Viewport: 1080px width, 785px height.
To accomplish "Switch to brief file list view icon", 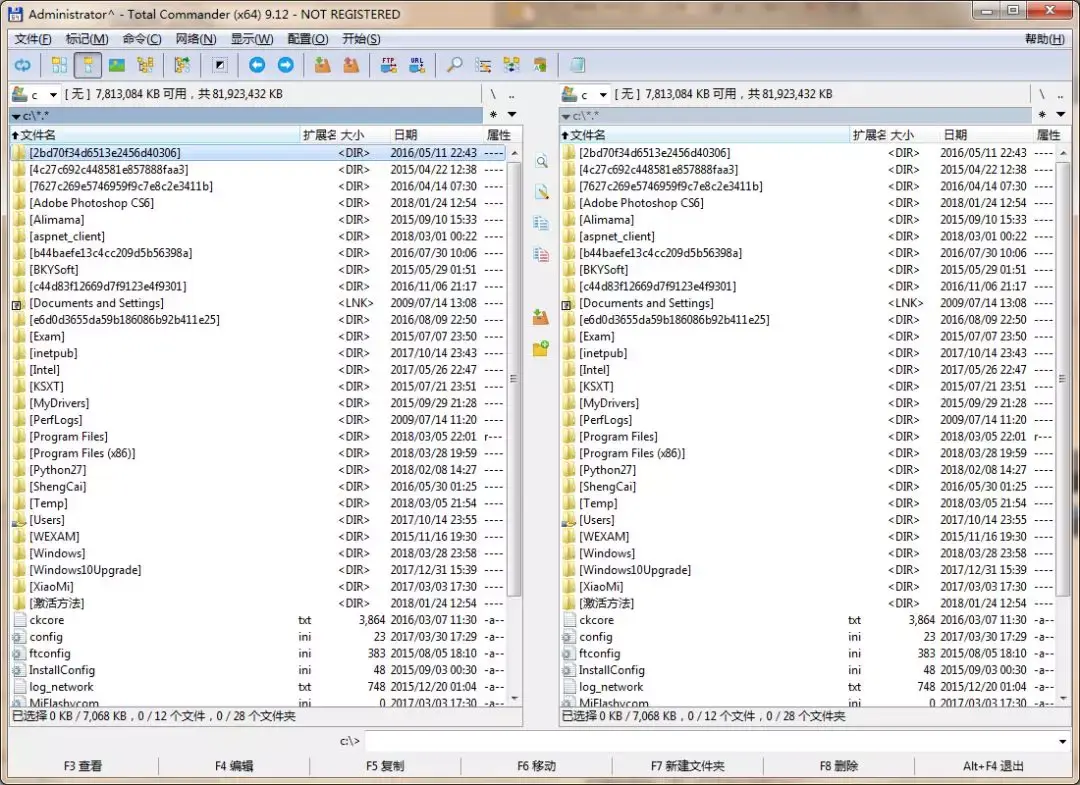I will pyautogui.click(x=59, y=65).
